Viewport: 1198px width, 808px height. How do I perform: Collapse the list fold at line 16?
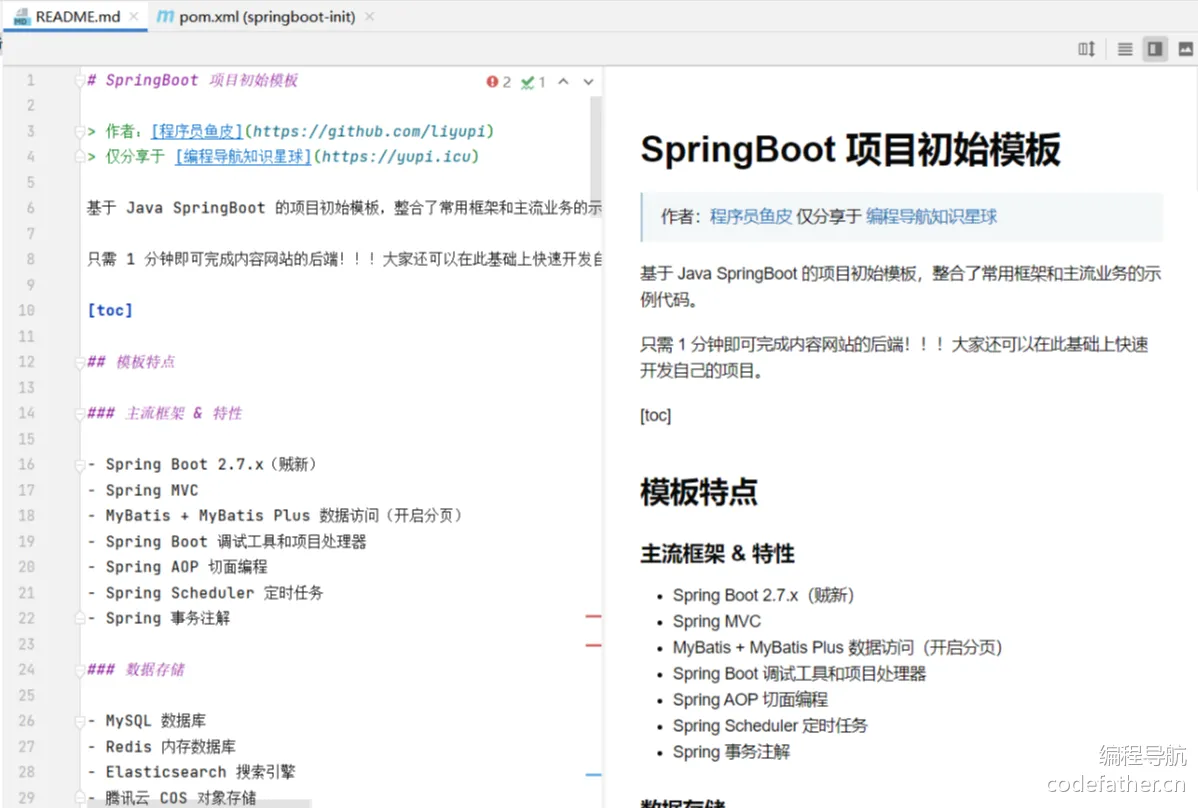point(79,464)
